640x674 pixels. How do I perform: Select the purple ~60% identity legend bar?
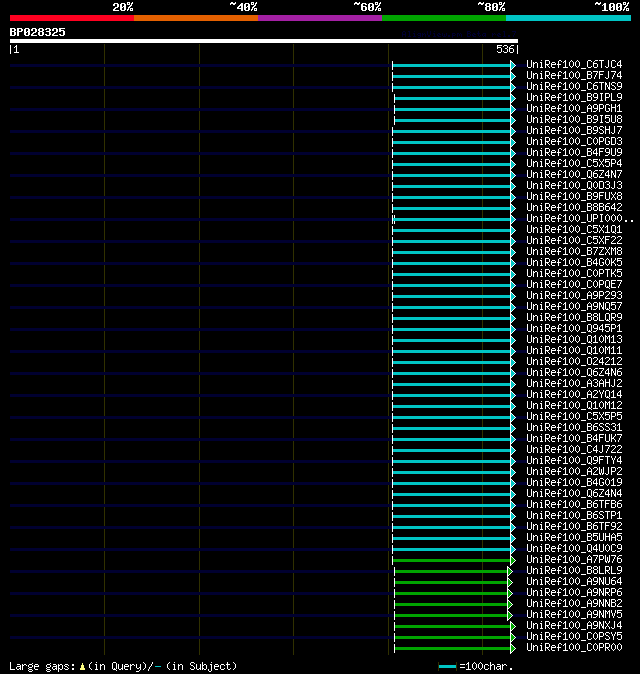pos(320,18)
